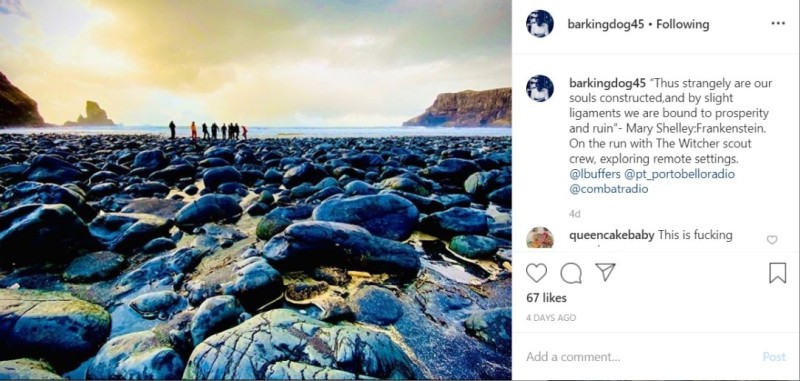Open the three-dot more options menu
This screenshot has width=800, height=381.
tap(778, 23)
